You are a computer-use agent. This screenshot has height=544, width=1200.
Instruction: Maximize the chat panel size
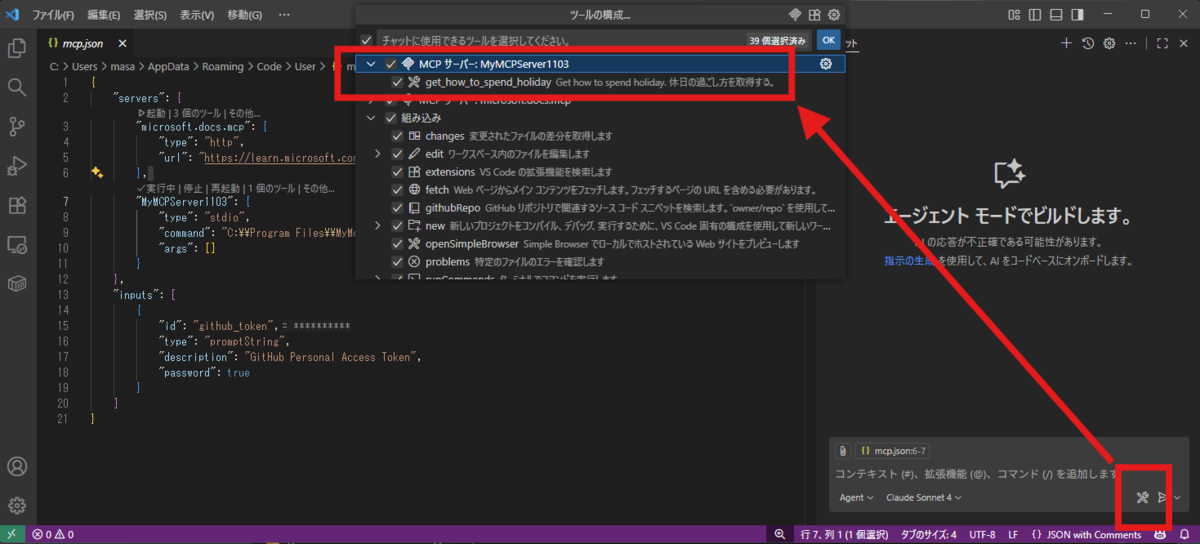(1162, 43)
